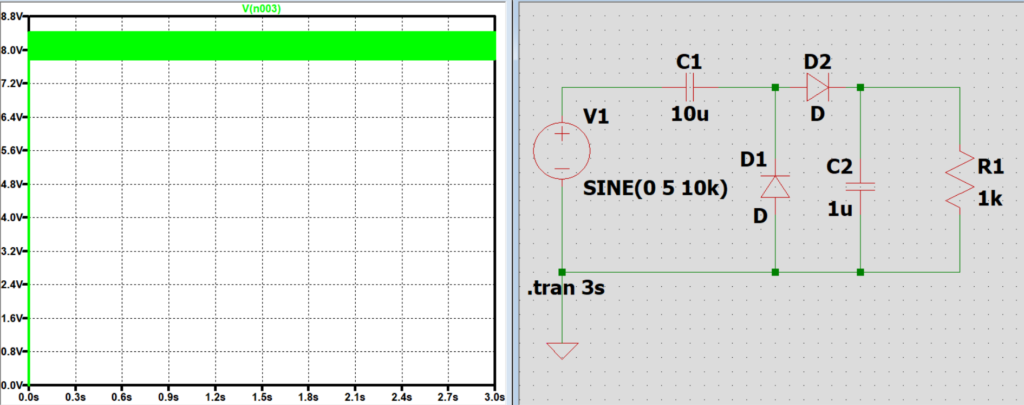Image resolution: width=1024 pixels, height=405 pixels.
Task: Click the D1 component label
Action: [754, 159]
